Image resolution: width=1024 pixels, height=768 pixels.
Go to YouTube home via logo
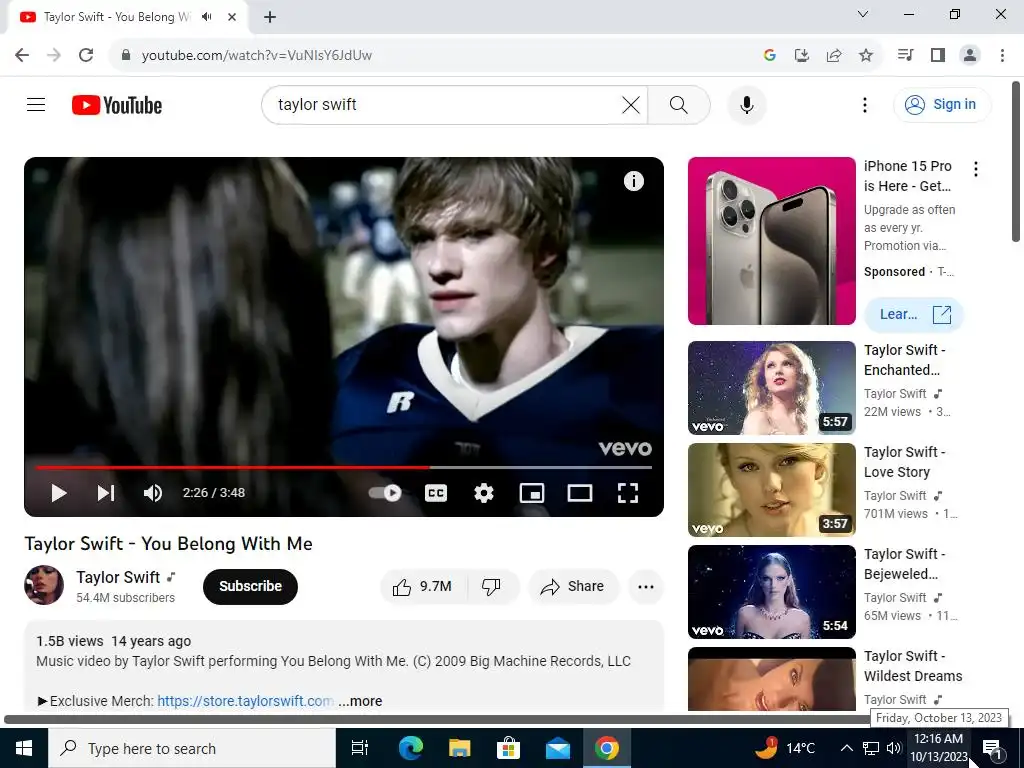point(117,105)
